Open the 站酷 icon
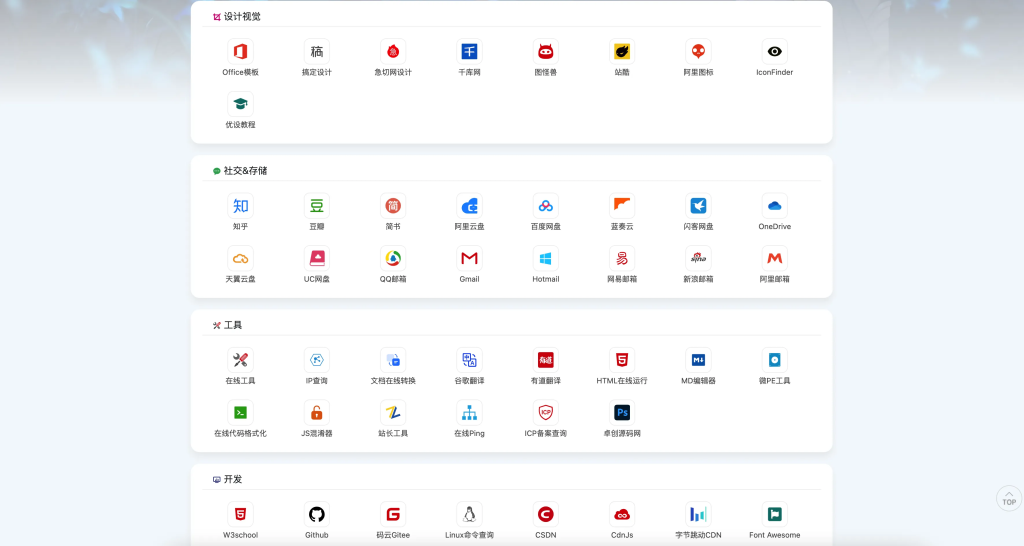 point(622,52)
